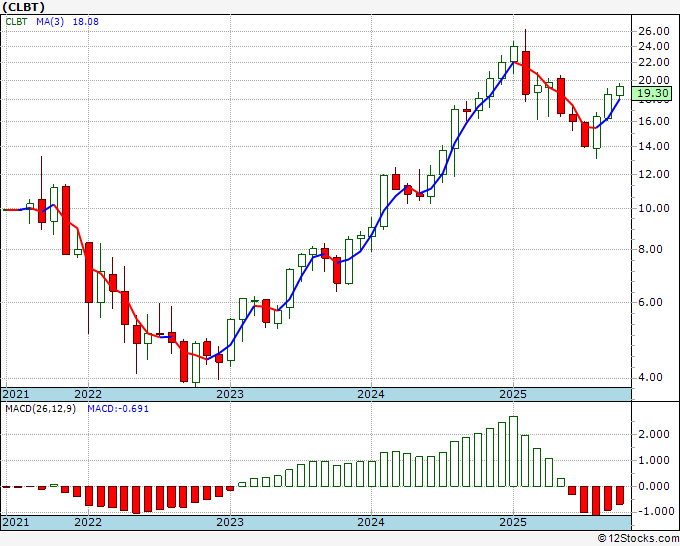Click the 2022 label on price timeline
The width and height of the screenshot is (680, 546).
(88, 394)
